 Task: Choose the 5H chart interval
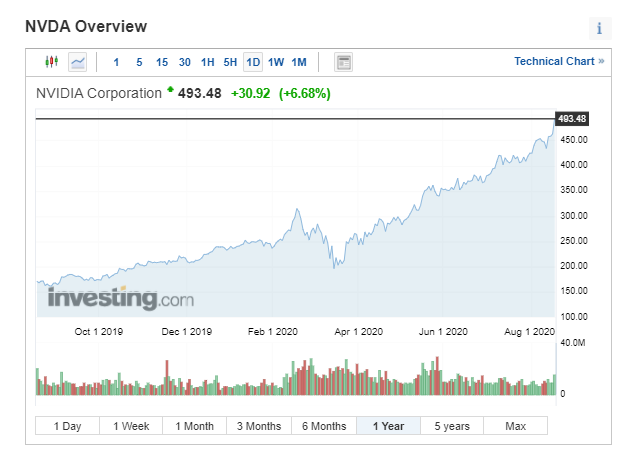(x=230, y=62)
